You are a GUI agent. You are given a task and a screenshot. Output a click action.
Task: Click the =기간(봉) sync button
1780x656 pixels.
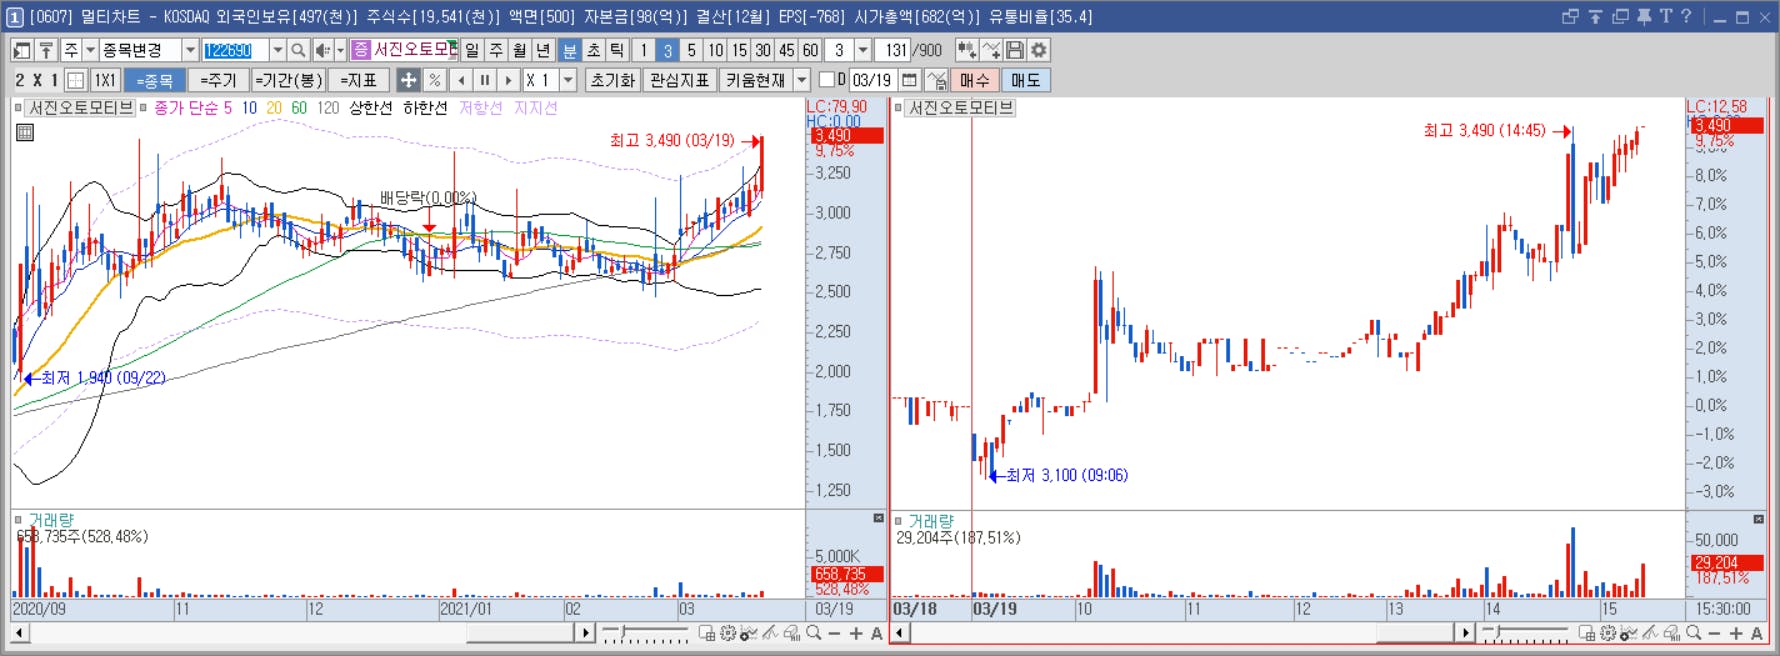click(288, 80)
